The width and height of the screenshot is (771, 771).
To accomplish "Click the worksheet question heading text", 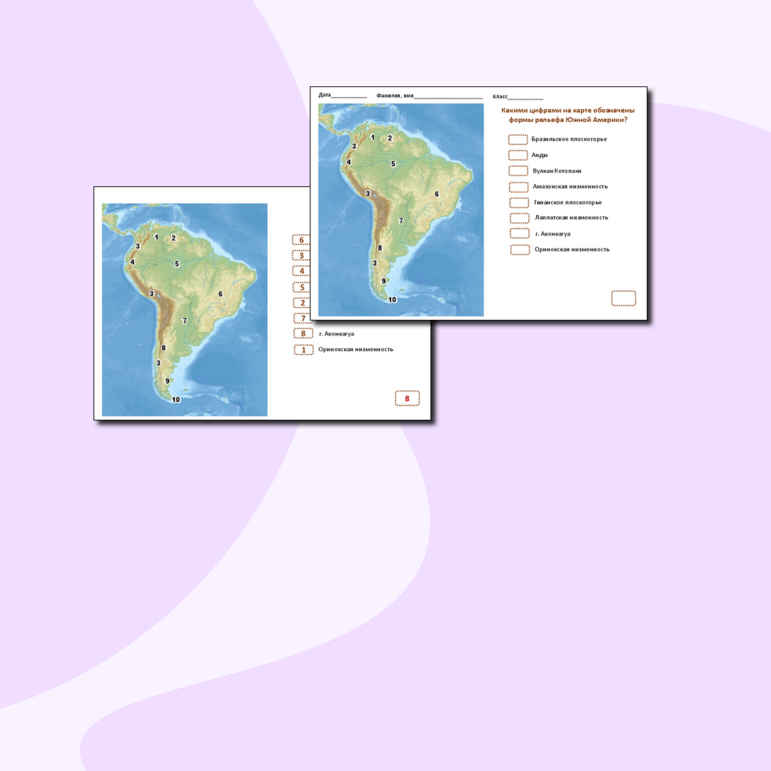I will [x=566, y=115].
